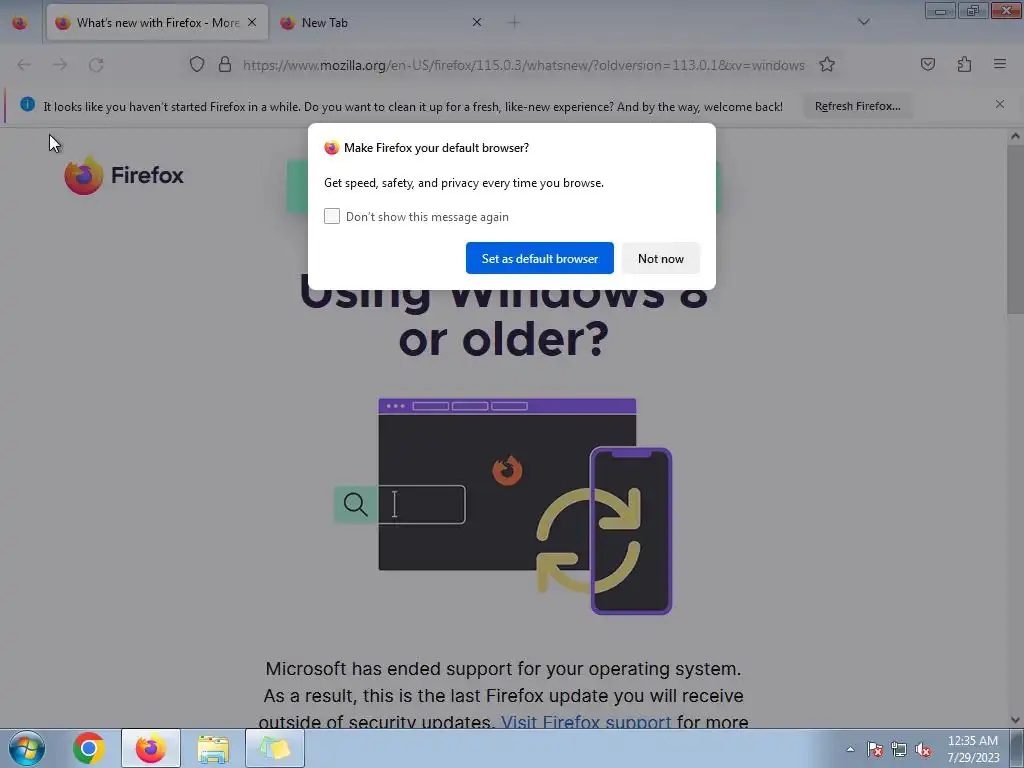This screenshot has width=1024, height=768.
Task: Show hidden system tray icons
Action: click(850, 749)
